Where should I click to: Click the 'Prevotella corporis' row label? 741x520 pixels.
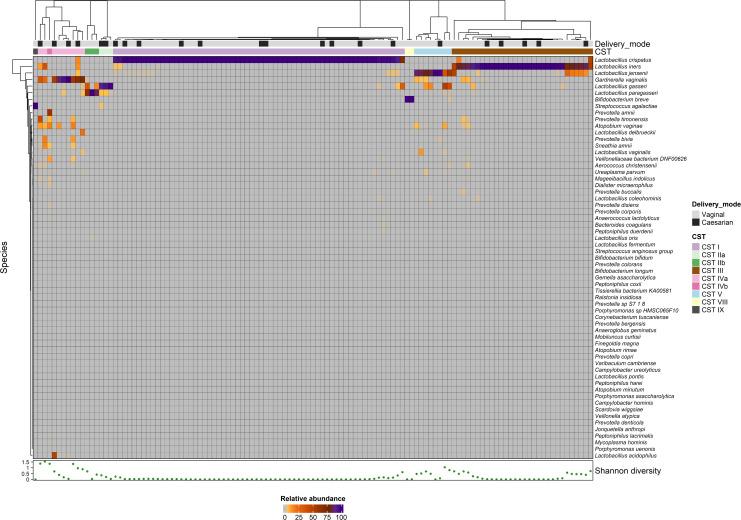(x=618, y=212)
